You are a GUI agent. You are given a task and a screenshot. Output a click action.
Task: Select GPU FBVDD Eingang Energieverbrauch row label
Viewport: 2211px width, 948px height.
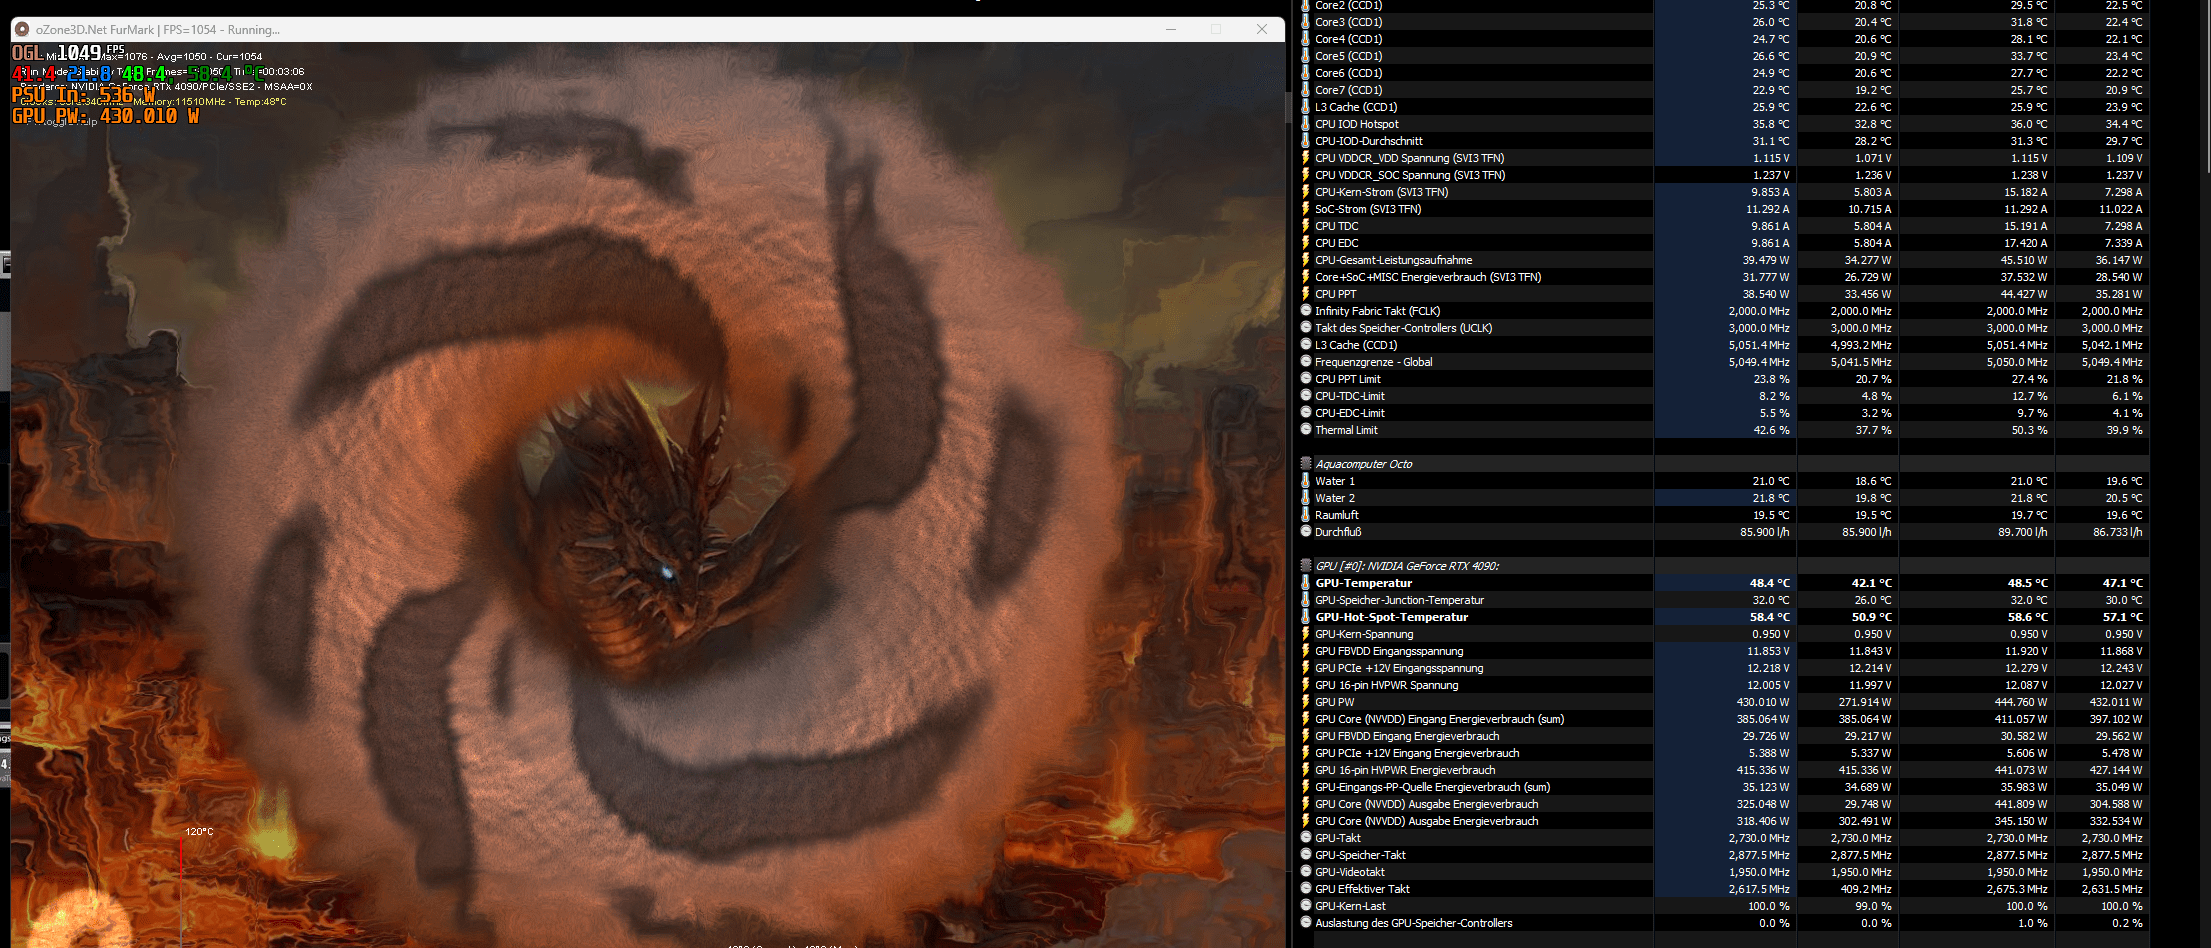[1407, 736]
